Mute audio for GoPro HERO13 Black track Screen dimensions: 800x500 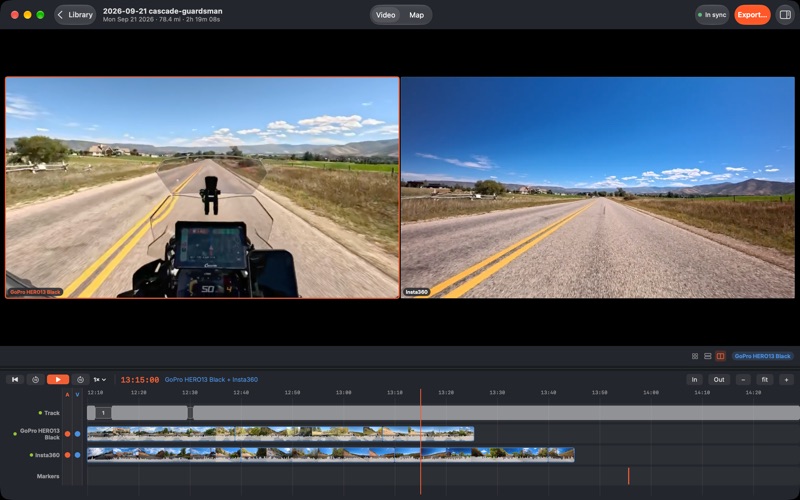[x=67, y=434]
